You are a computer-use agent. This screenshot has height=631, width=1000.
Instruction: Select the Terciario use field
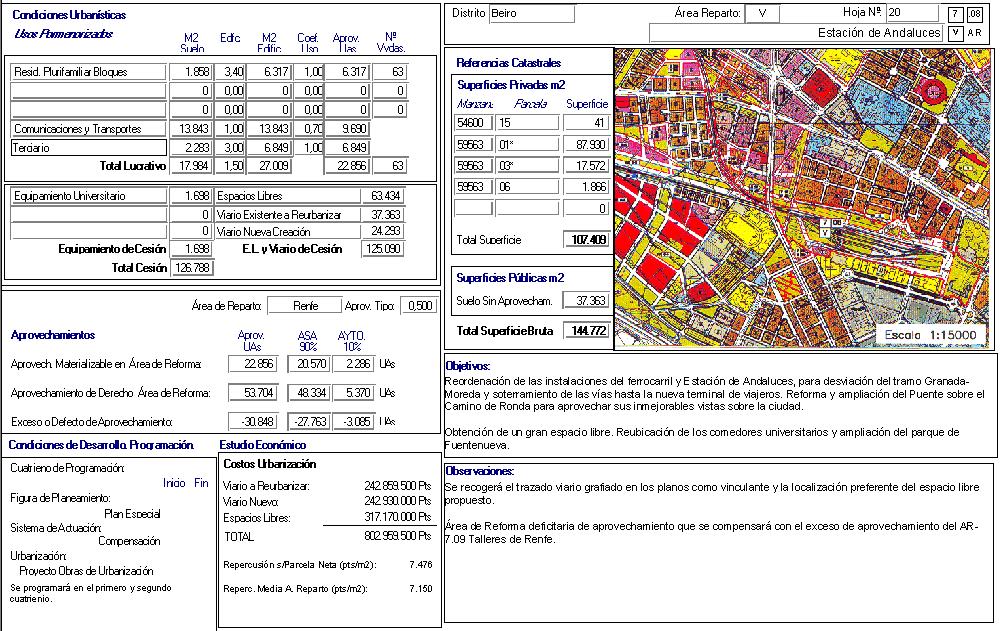[88, 148]
